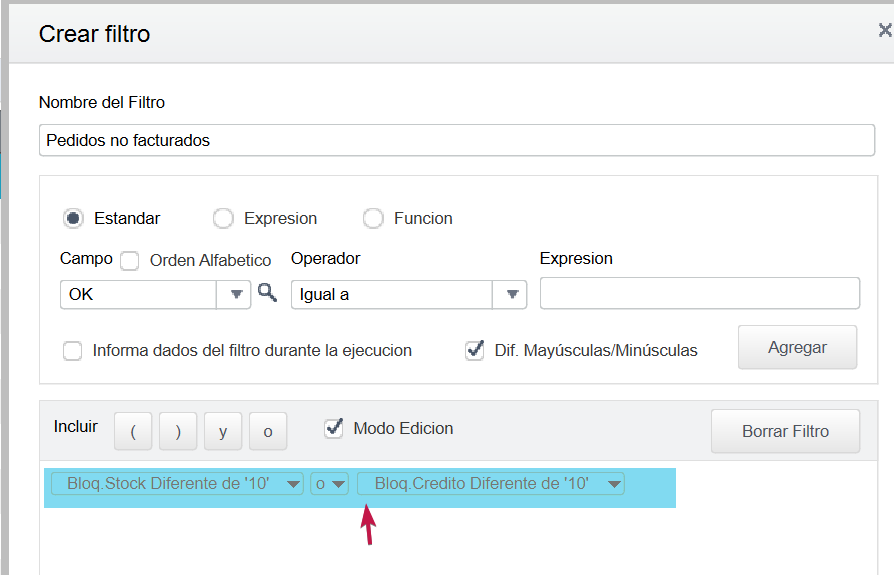Insert a closing parenthesis button
The height and width of the screenshot is (575, 894).
pos(178,431)
